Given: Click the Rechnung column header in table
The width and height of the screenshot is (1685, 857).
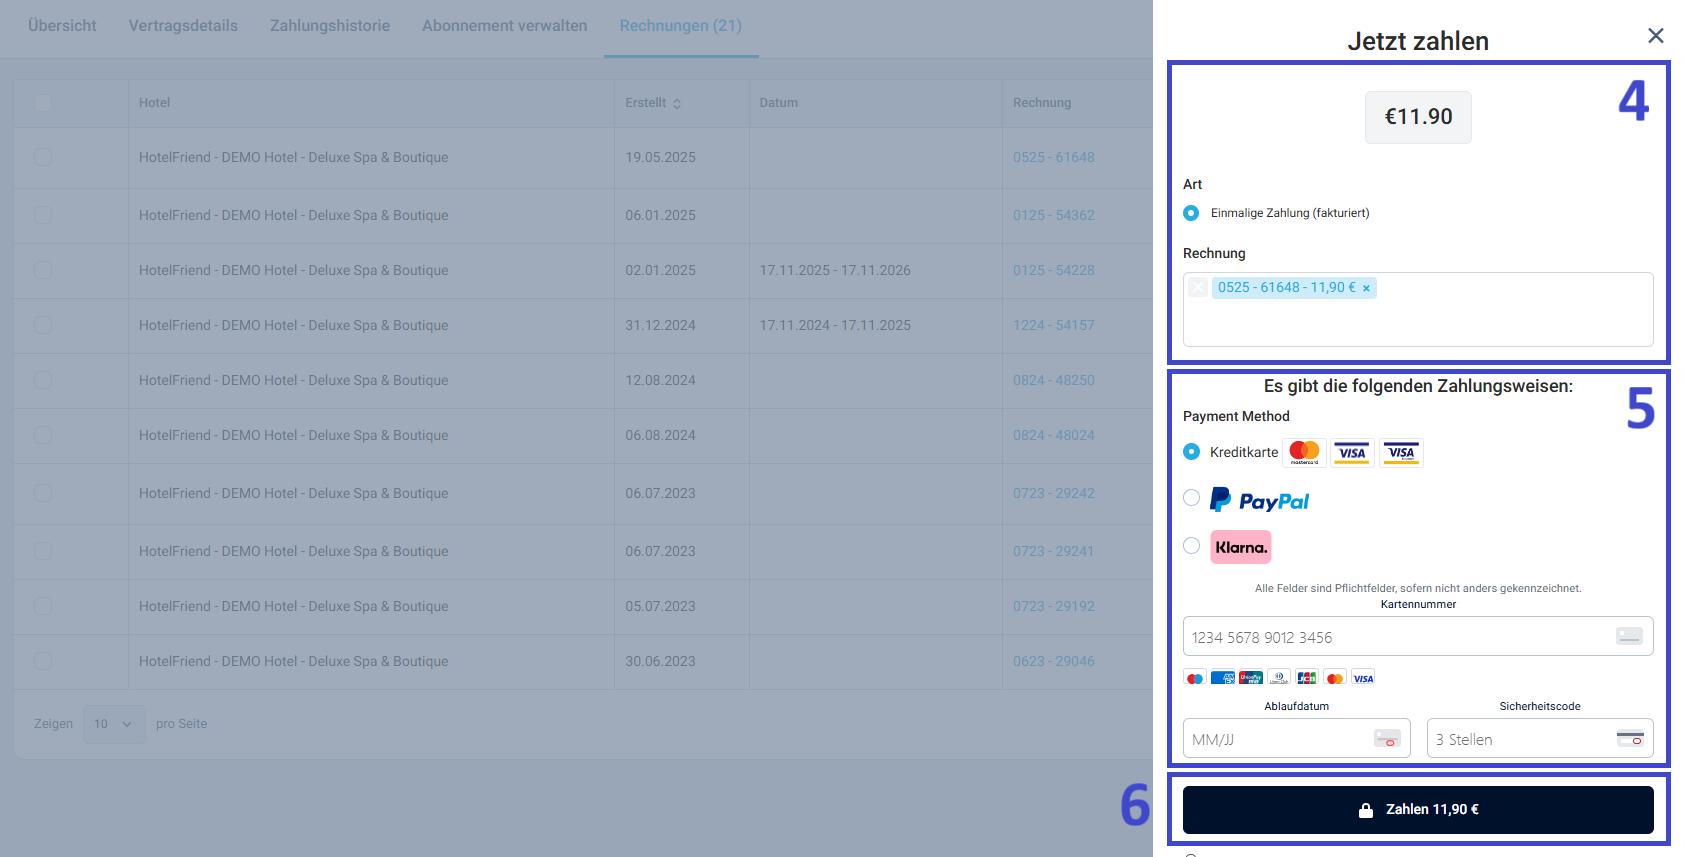Looking at the screenshot, I should tap(1041, 103).
